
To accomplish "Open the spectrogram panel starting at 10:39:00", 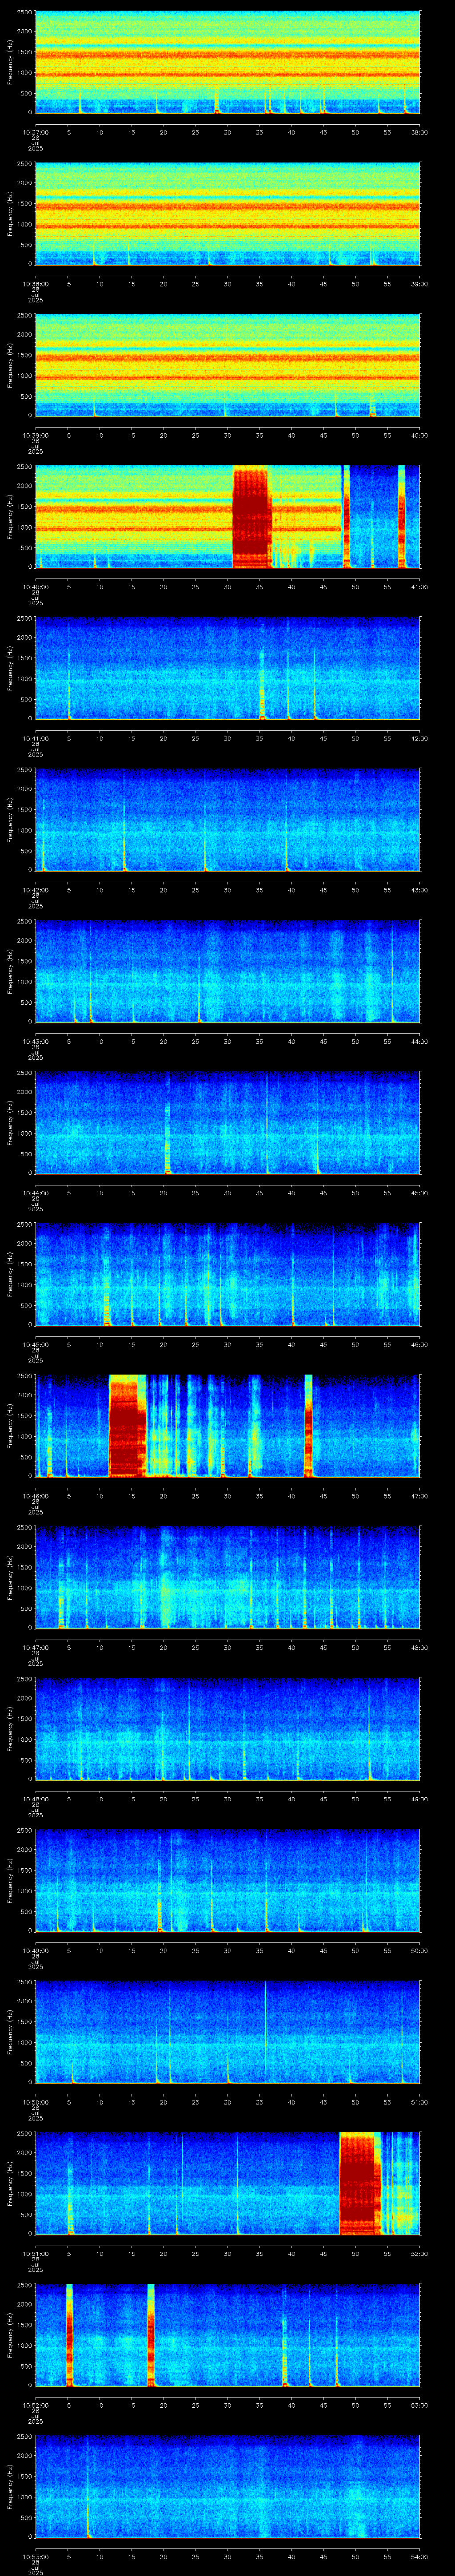I will (228, 366).
